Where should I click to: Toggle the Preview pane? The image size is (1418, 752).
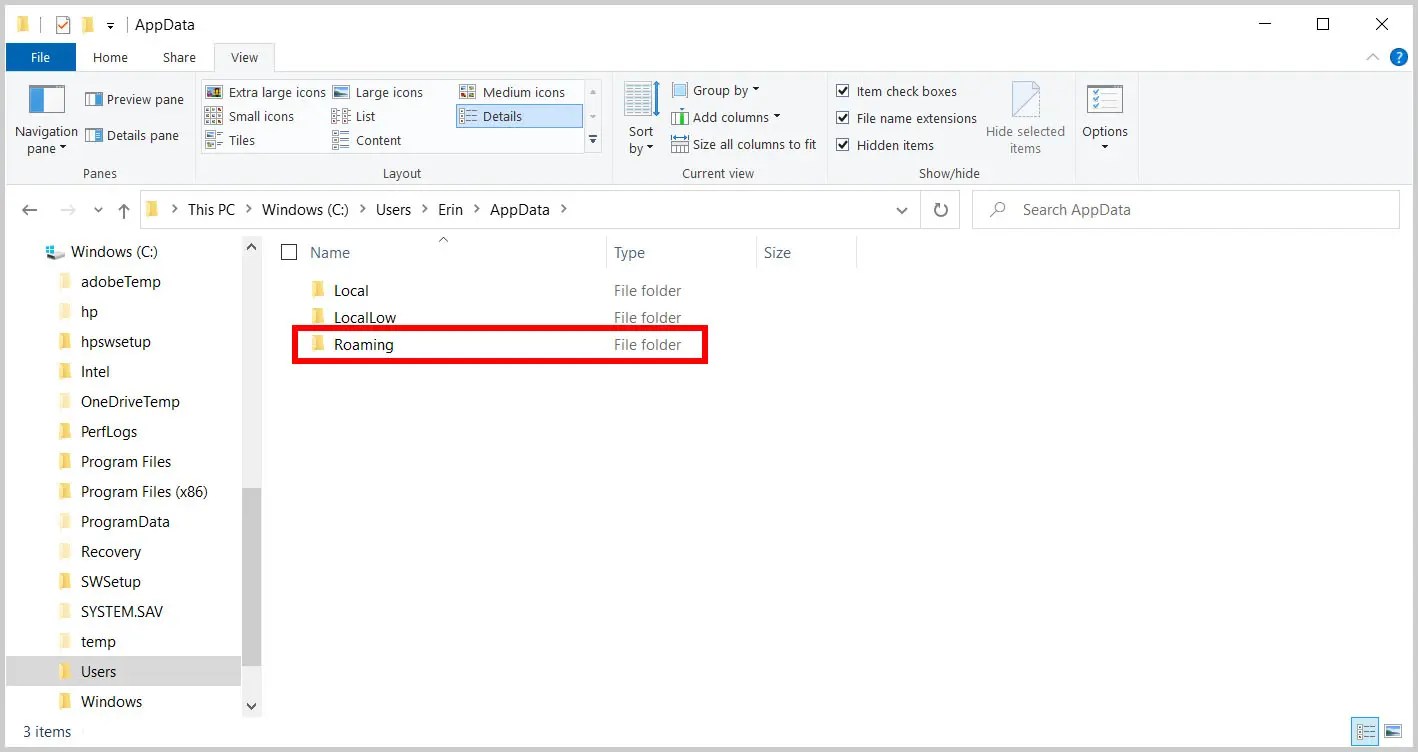pyautogui.click(x=133, y=99)
